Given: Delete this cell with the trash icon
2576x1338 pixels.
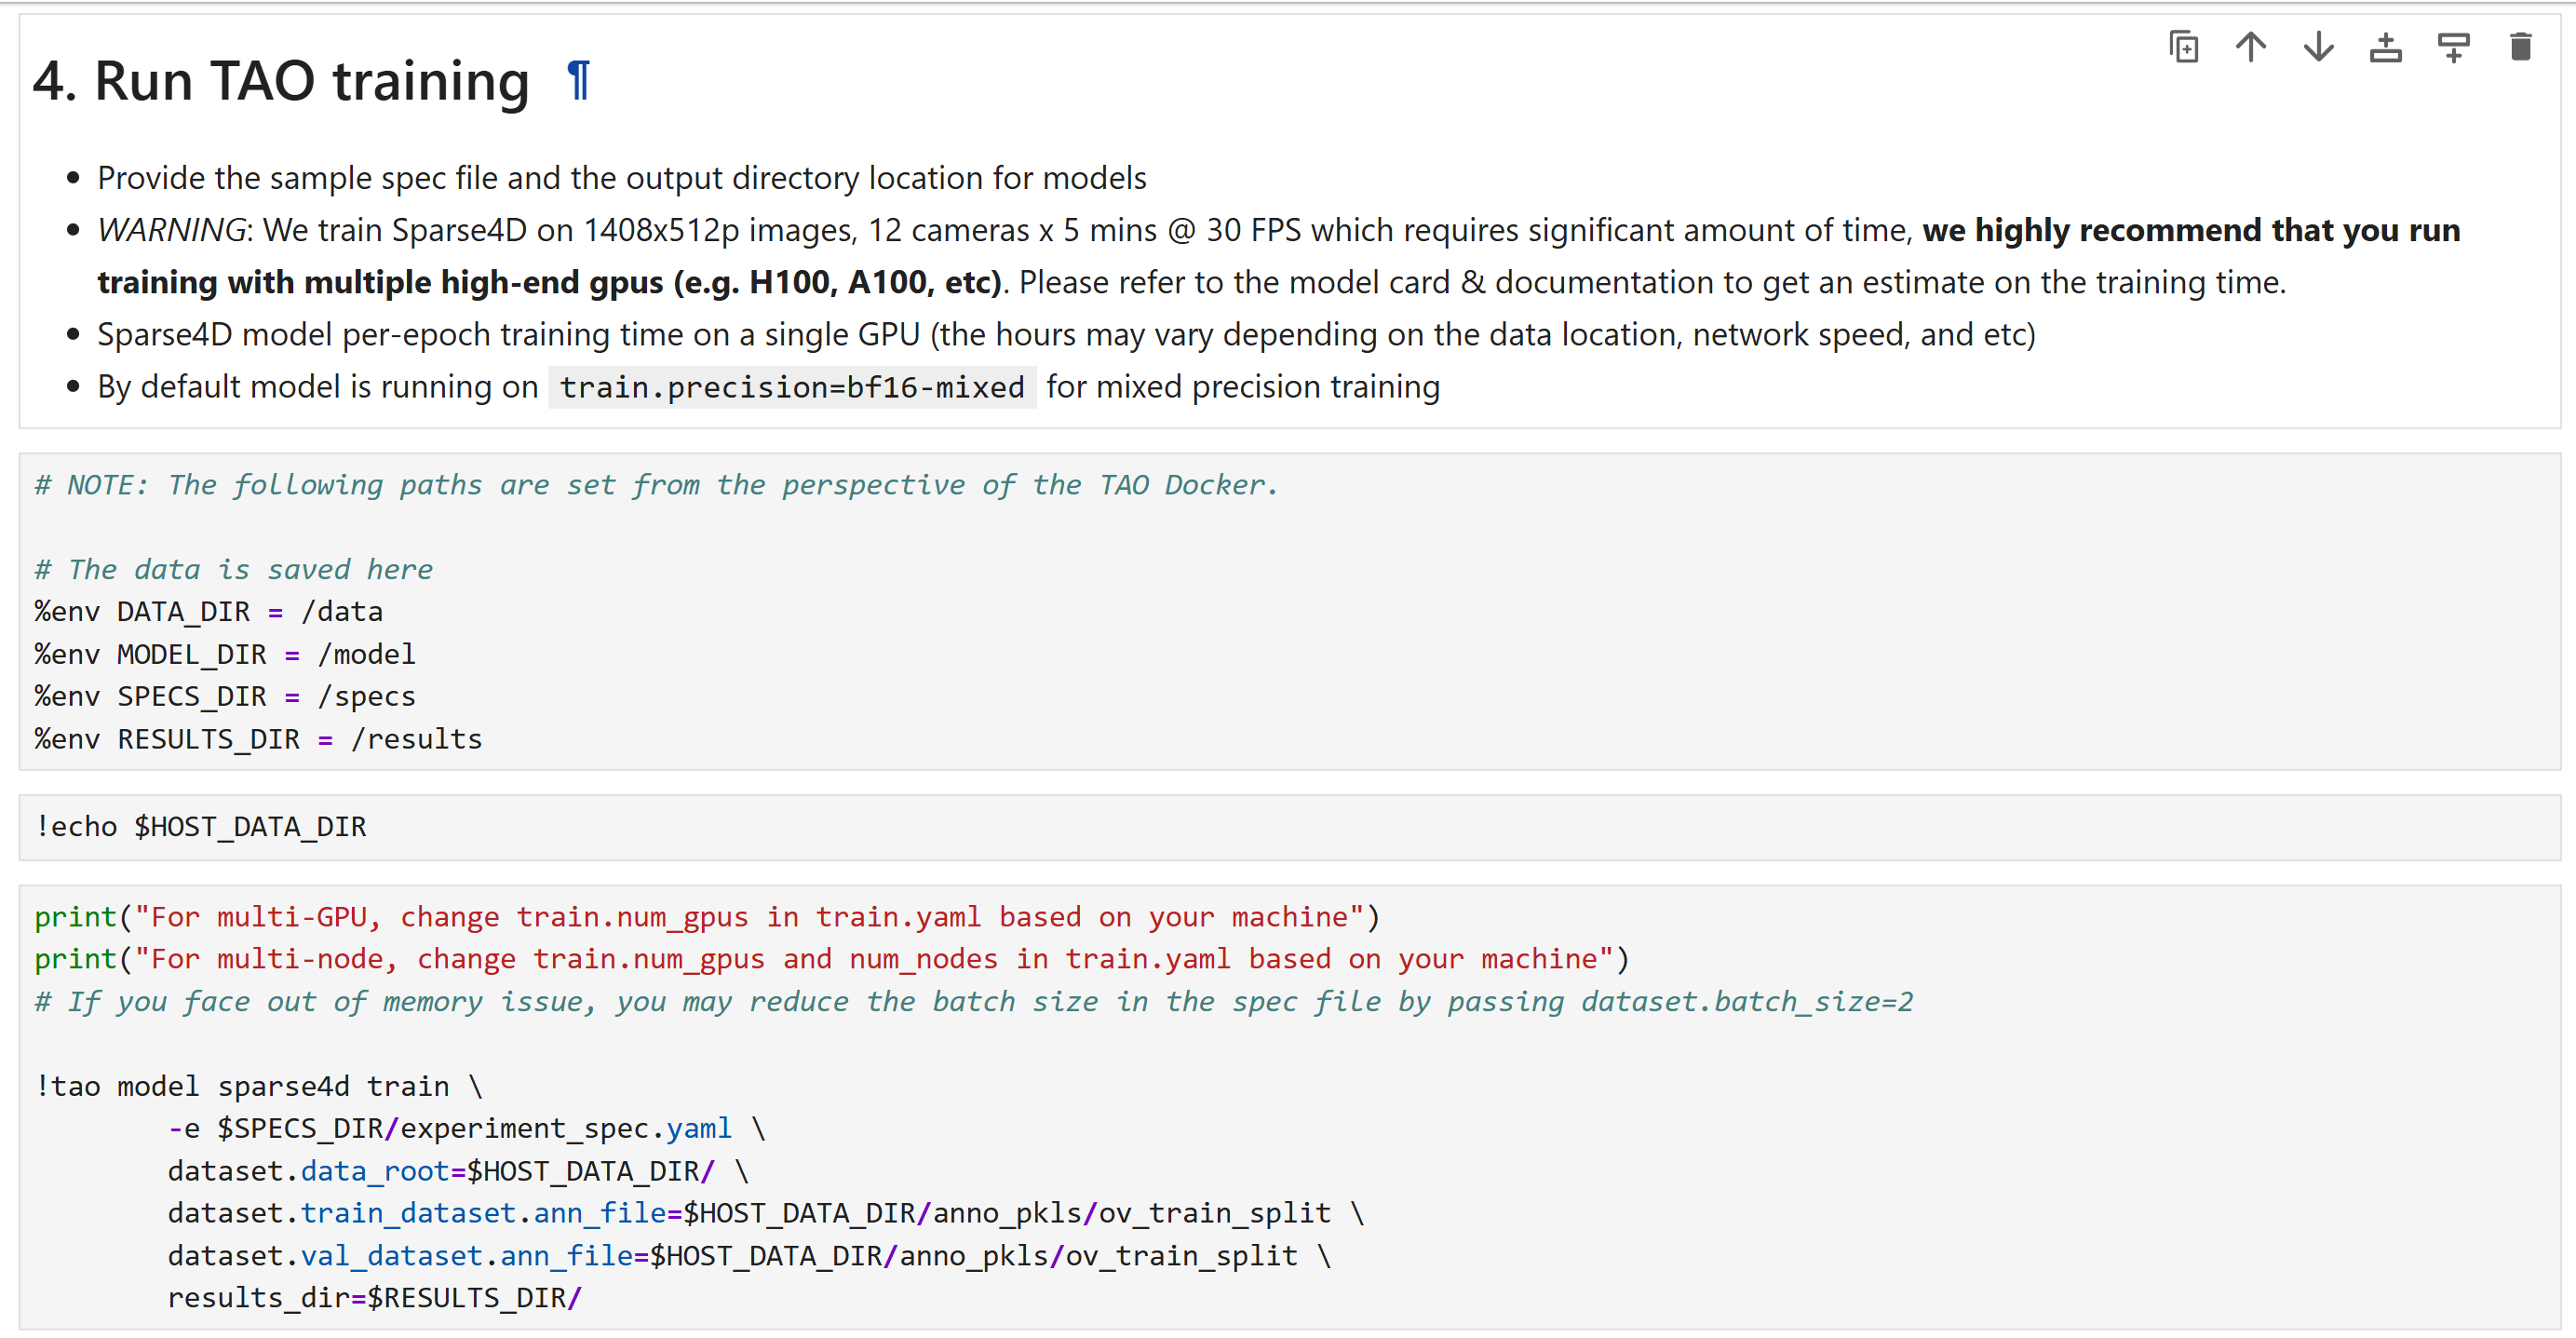Looking at the screenshot, I should tap(2520, 47).
